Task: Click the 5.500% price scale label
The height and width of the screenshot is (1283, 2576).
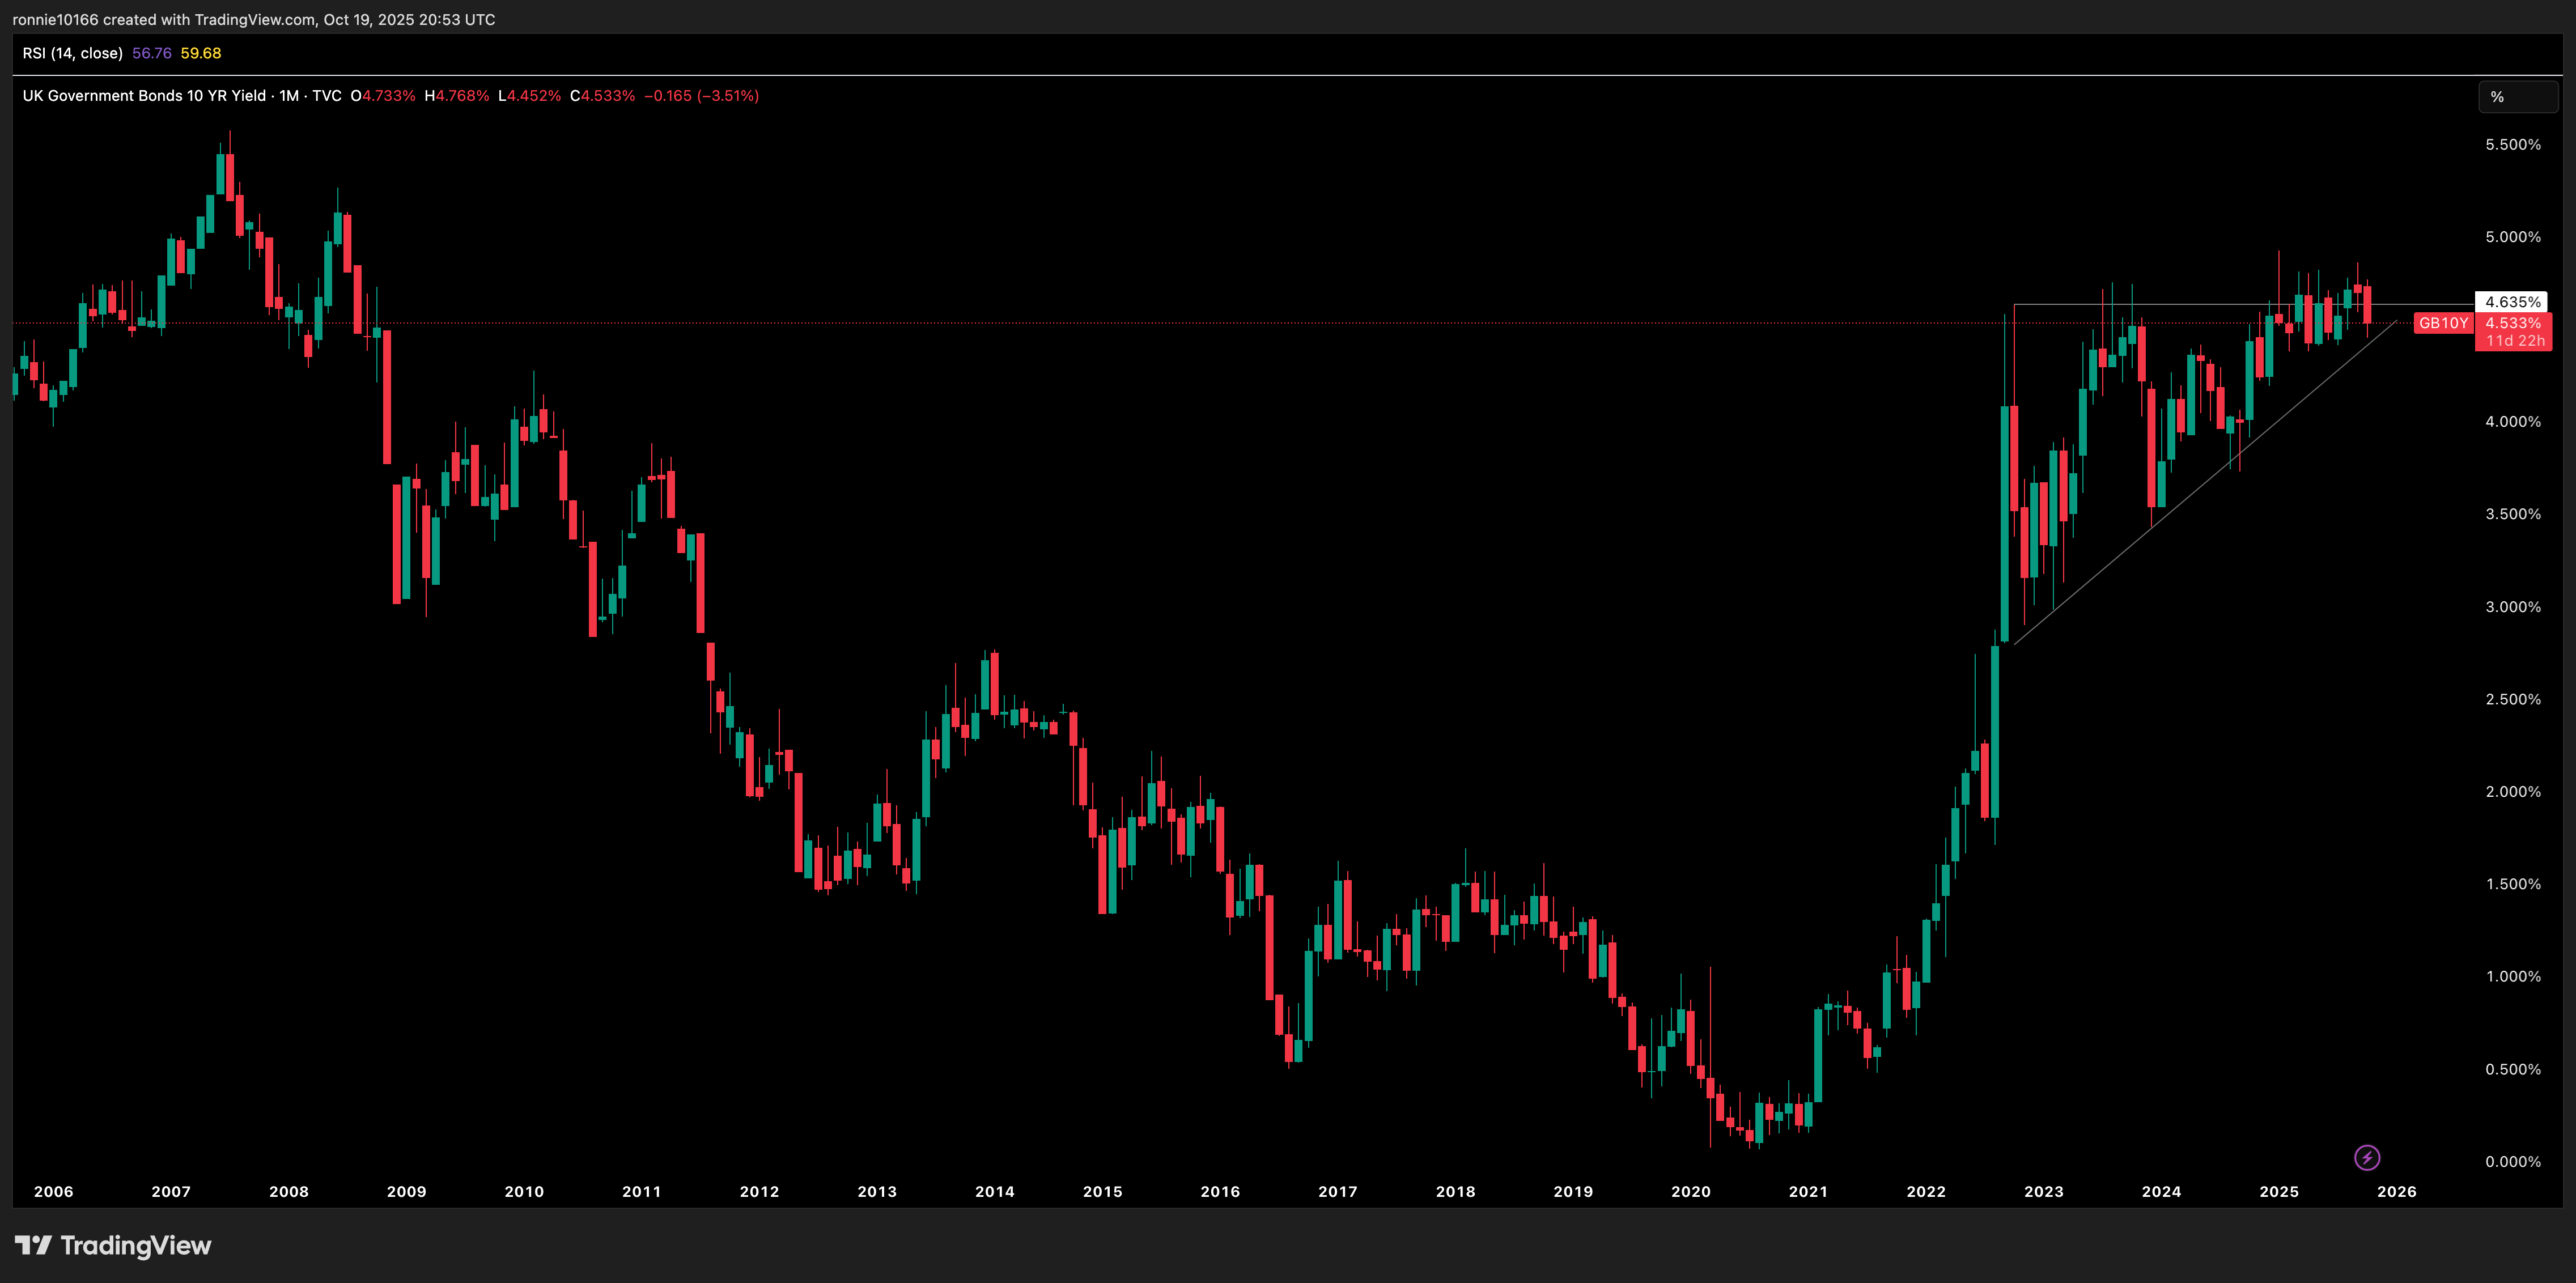Action: 2512,145
